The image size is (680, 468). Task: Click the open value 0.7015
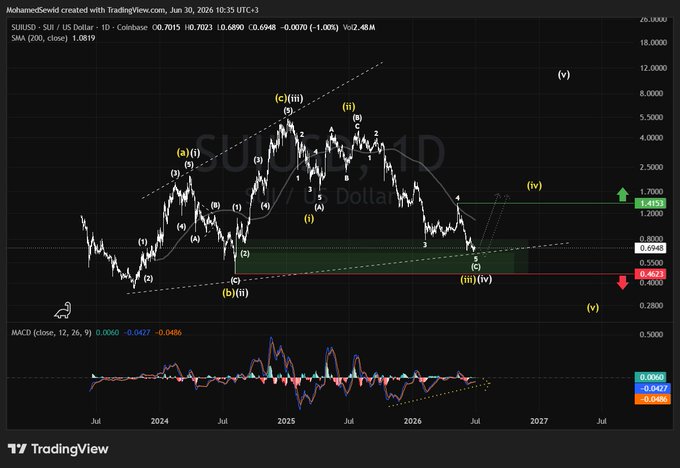(x=166, y=27)
